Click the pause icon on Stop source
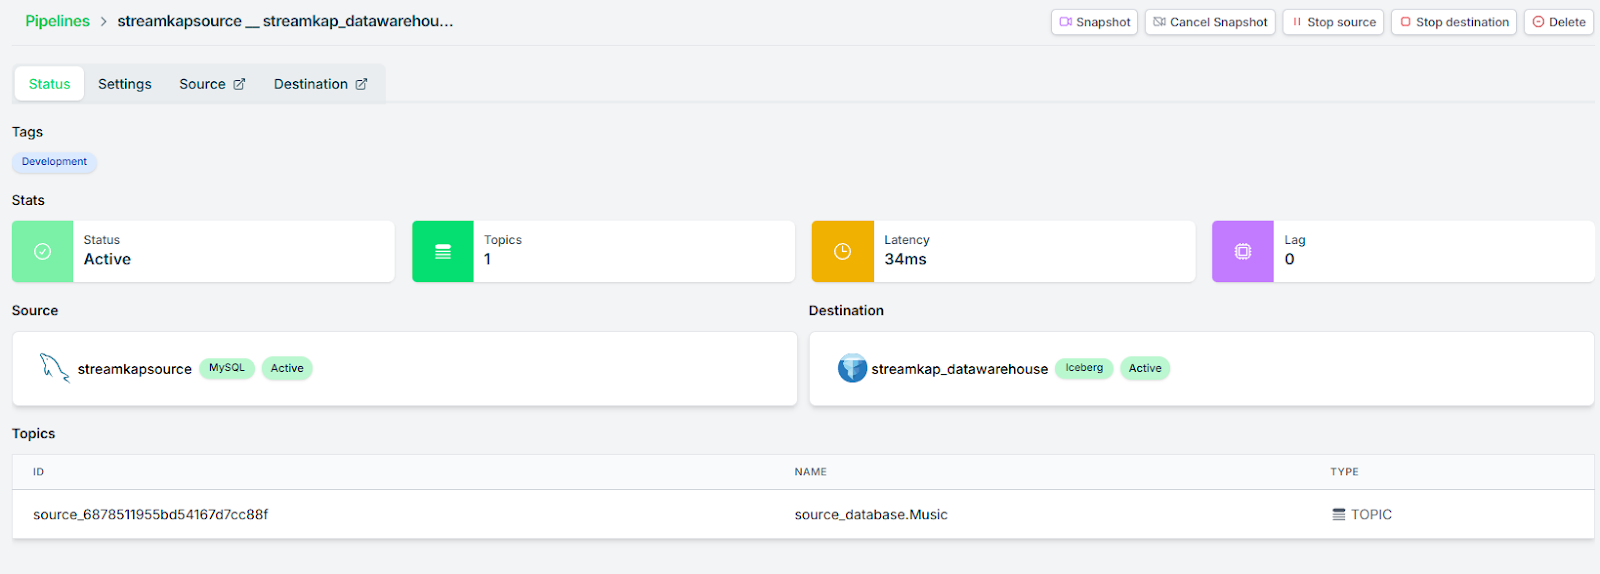 1297,22
